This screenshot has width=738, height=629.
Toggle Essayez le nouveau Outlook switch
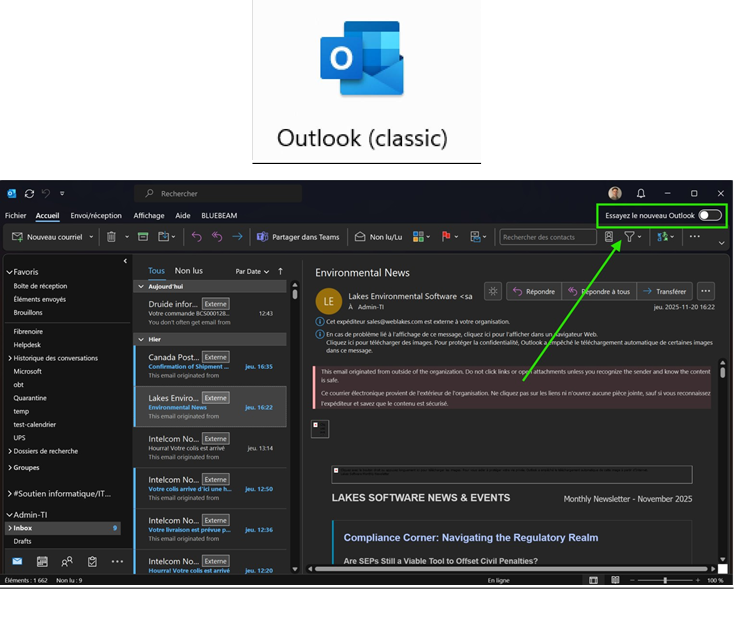point(710,215)
